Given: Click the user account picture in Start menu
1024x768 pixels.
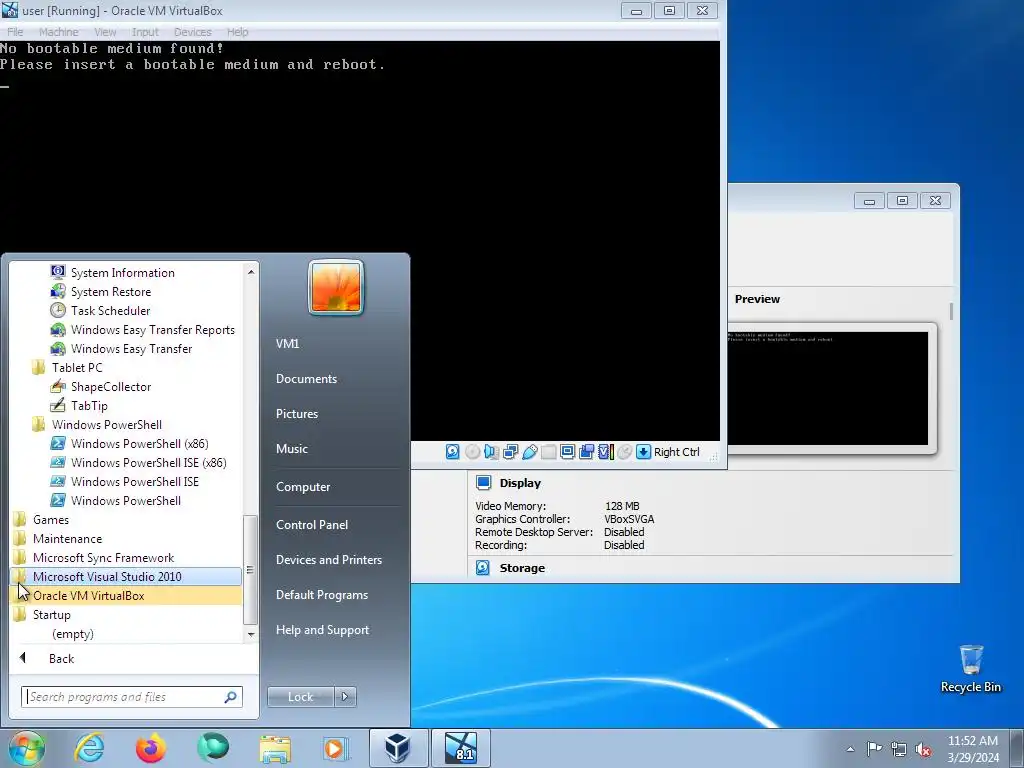Looking at the screenshot, I should coord(336,287).
